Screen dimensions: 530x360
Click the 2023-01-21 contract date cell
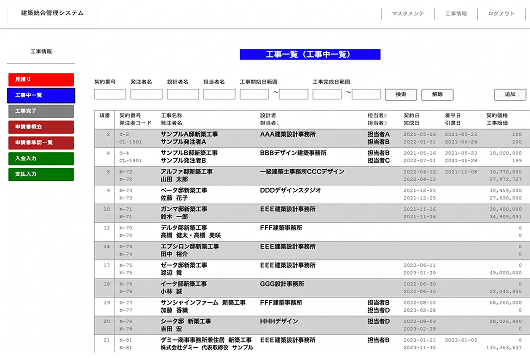coord(419,340)
